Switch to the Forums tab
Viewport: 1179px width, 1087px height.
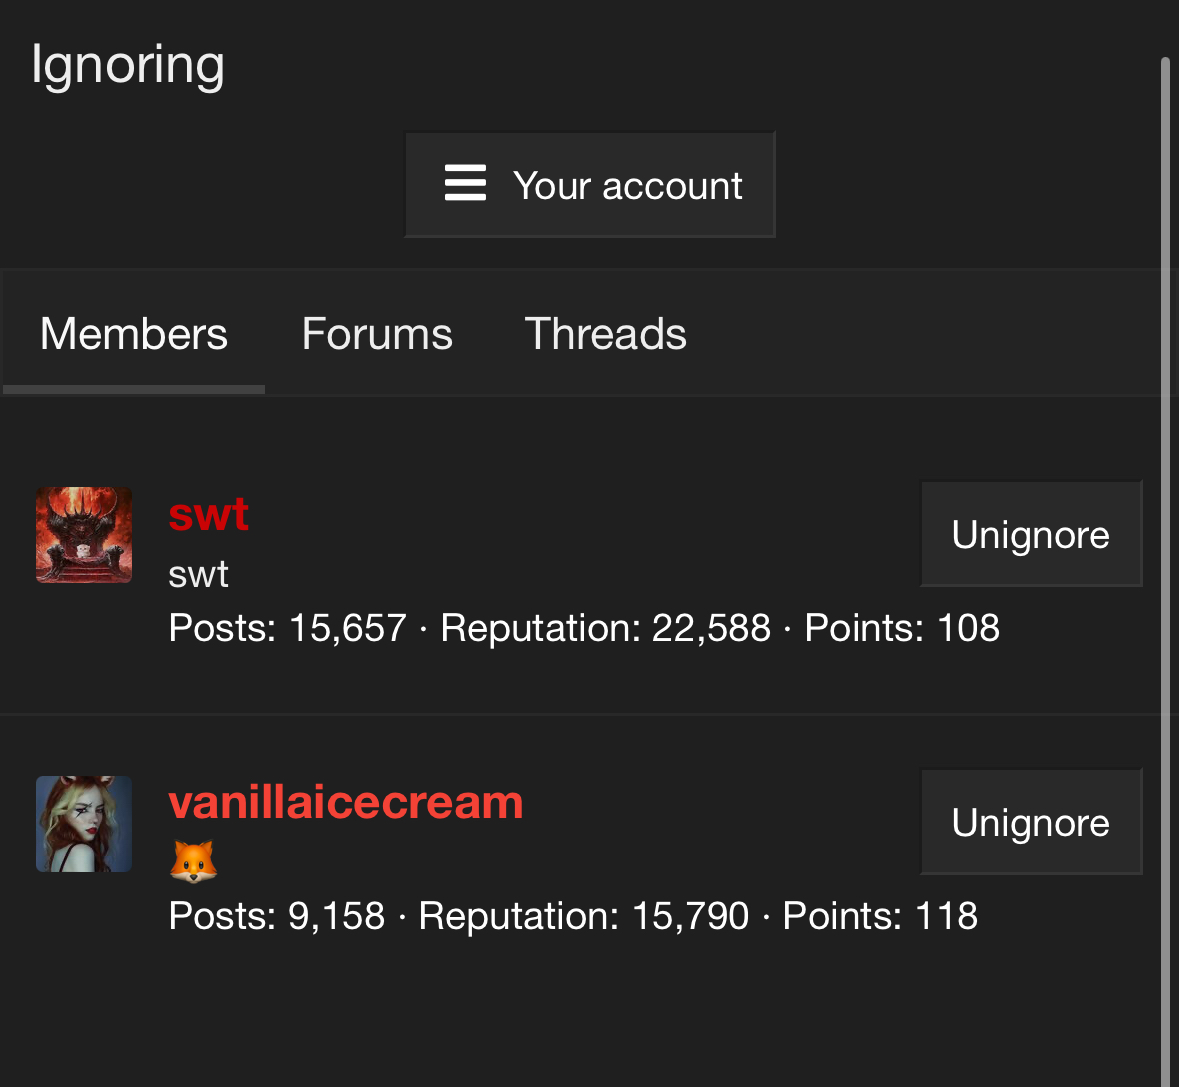tap(377, 334)
